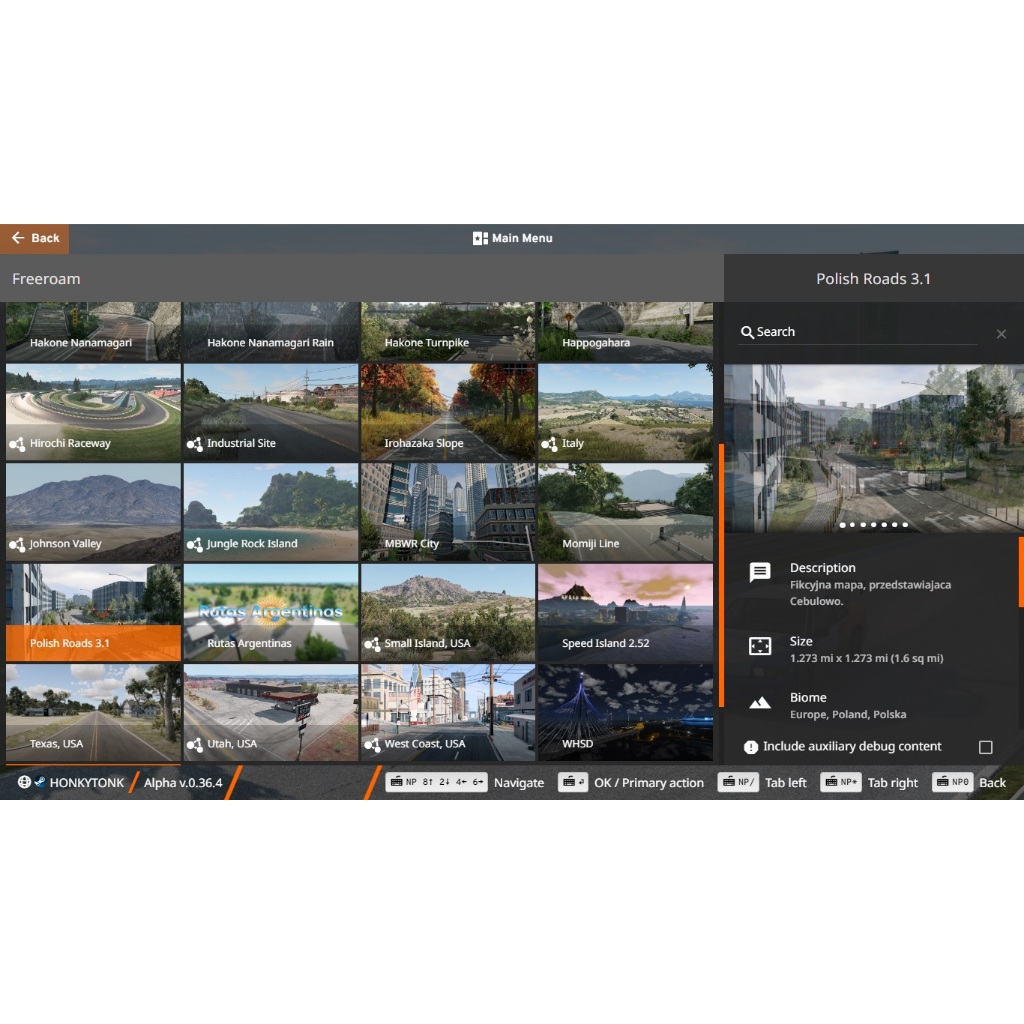Viewport: 1024px width, 1024px height.
Task: Select the Hirochi Raceway map
Action: tap(93, 413)
